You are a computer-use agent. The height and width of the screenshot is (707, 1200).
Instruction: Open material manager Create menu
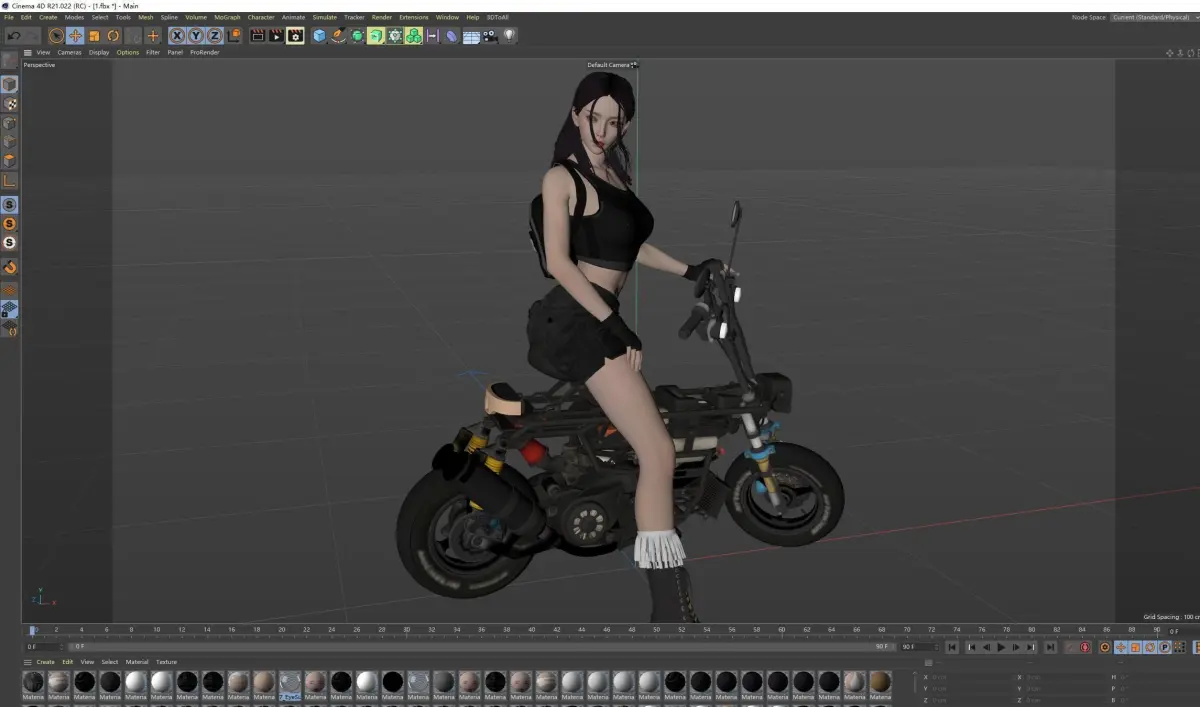[46, 662]
